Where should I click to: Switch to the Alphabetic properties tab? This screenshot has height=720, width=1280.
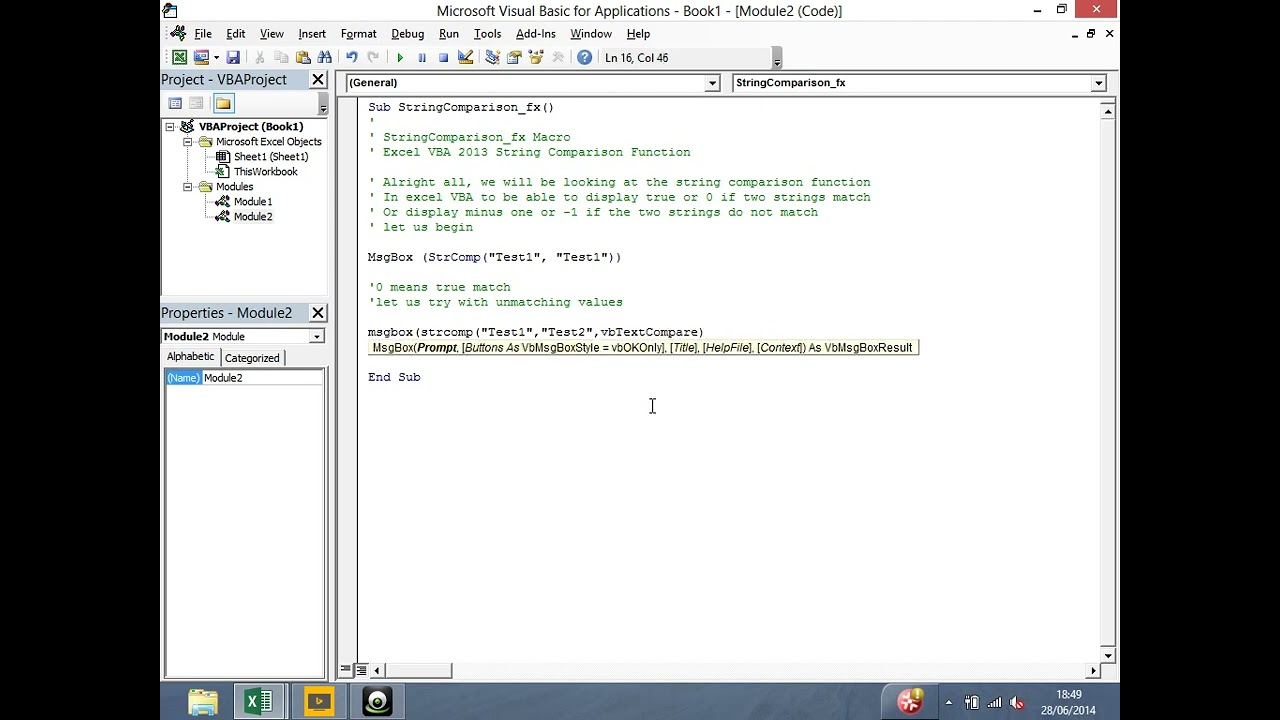coord(190,357)
